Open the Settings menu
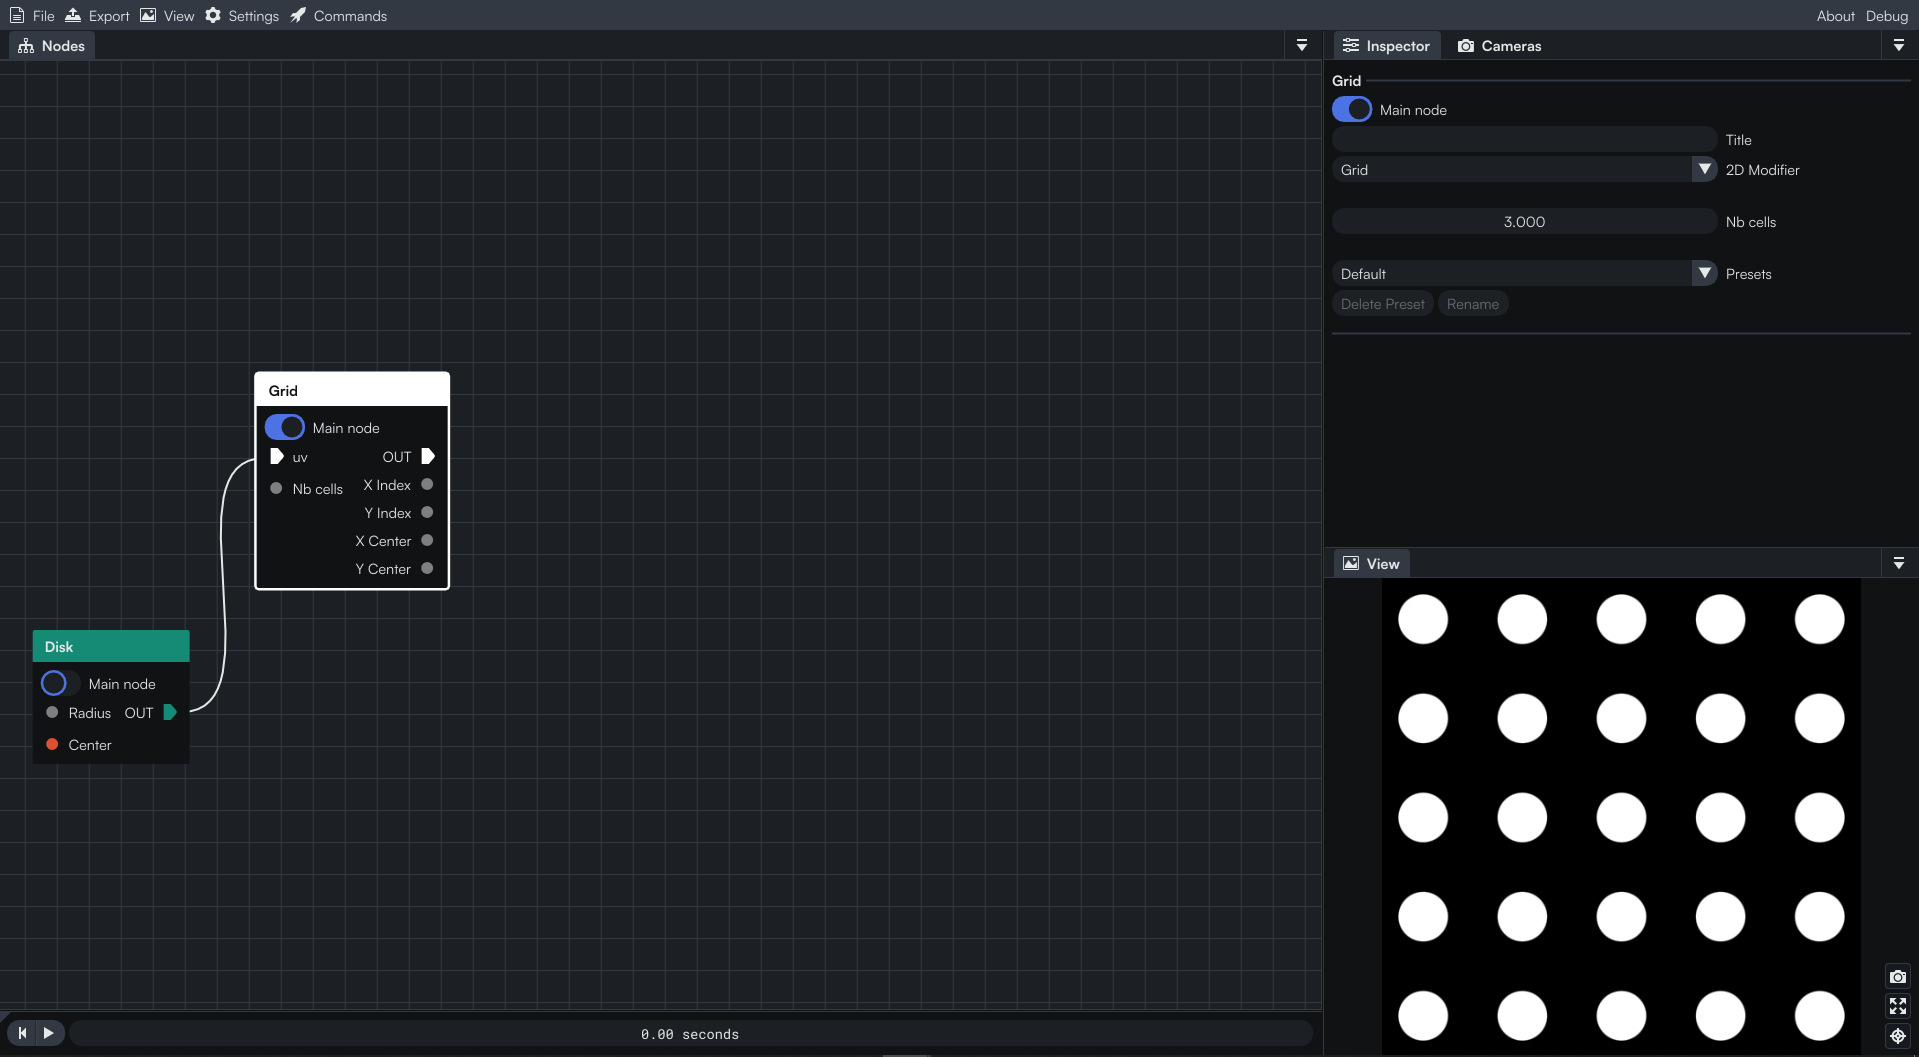Viewport: 1919px width, 1057px height. [242, 16]
